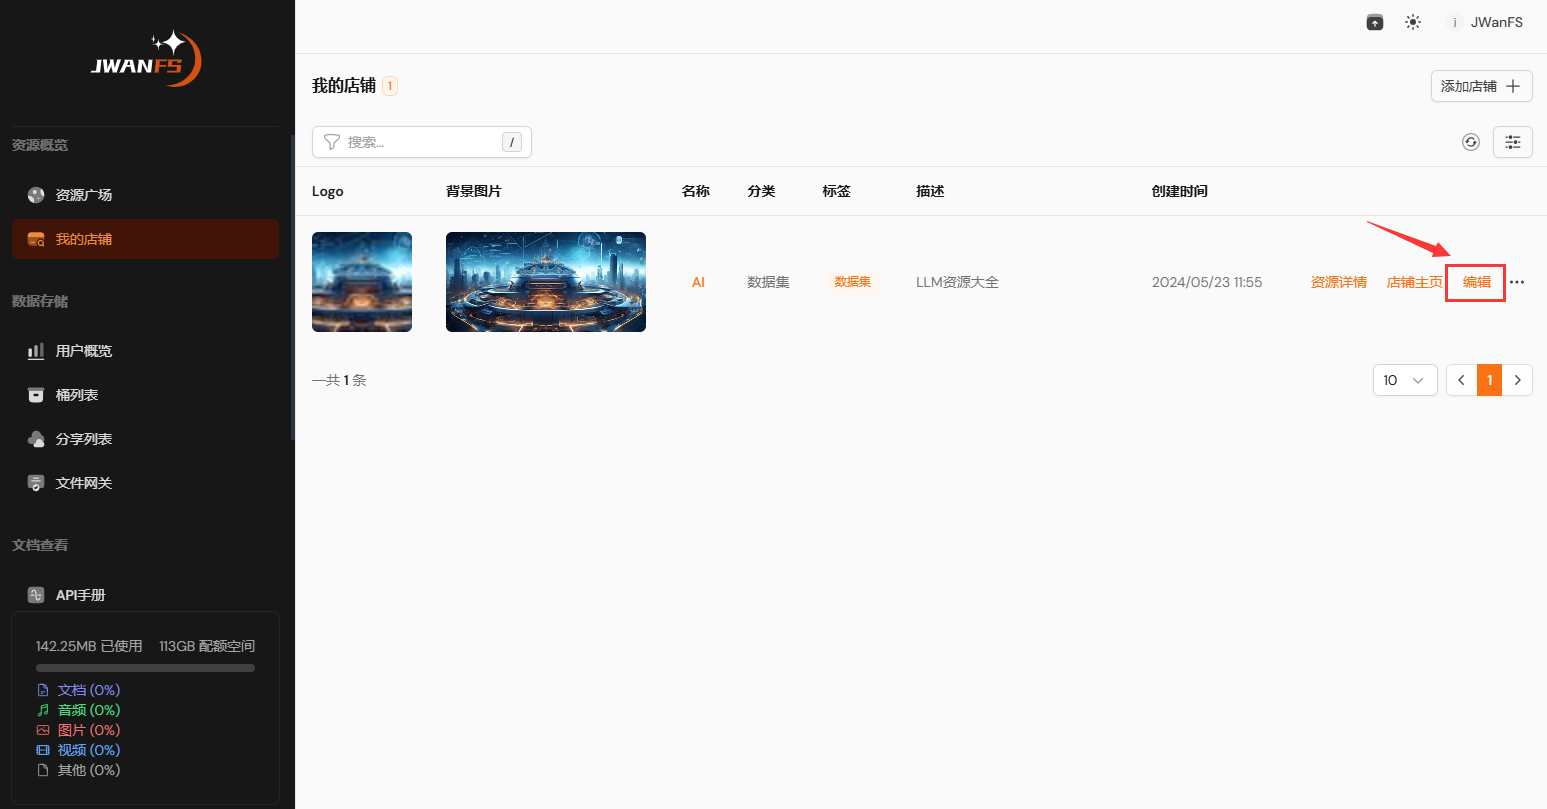Click the slash shortcut badge in search

click(512, 142)
